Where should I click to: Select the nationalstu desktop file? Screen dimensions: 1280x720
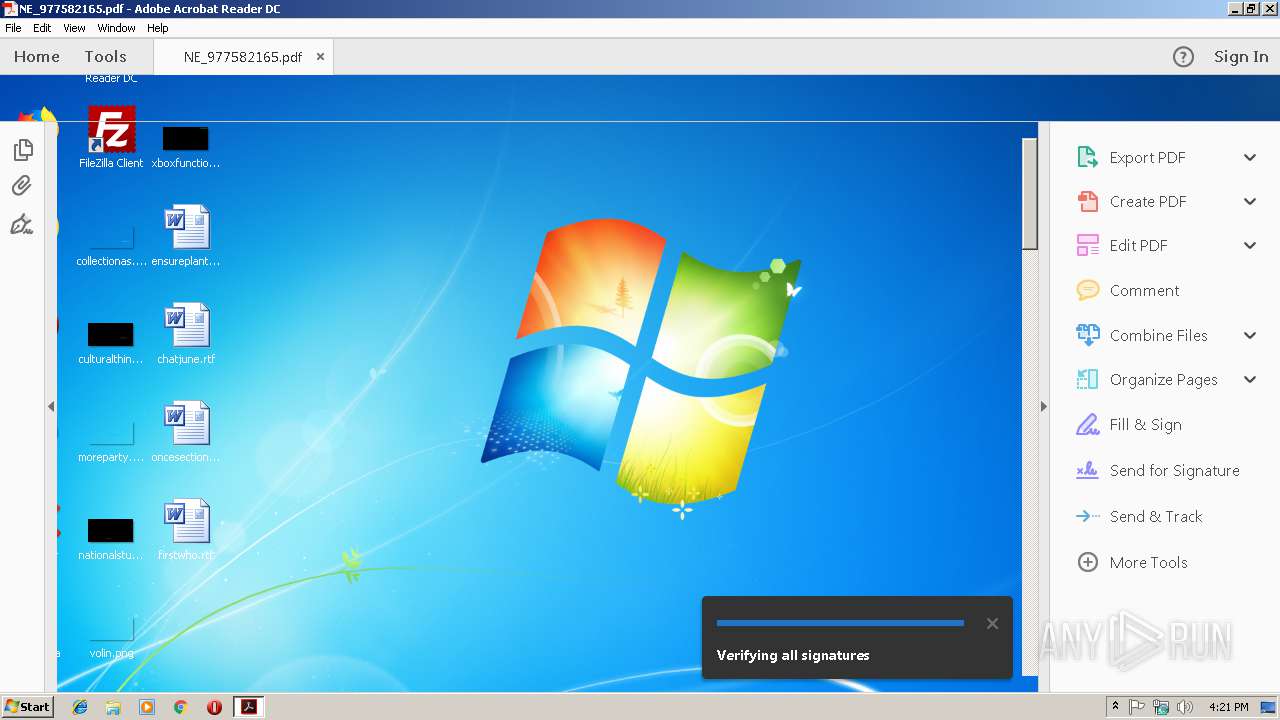click(111, 538)
